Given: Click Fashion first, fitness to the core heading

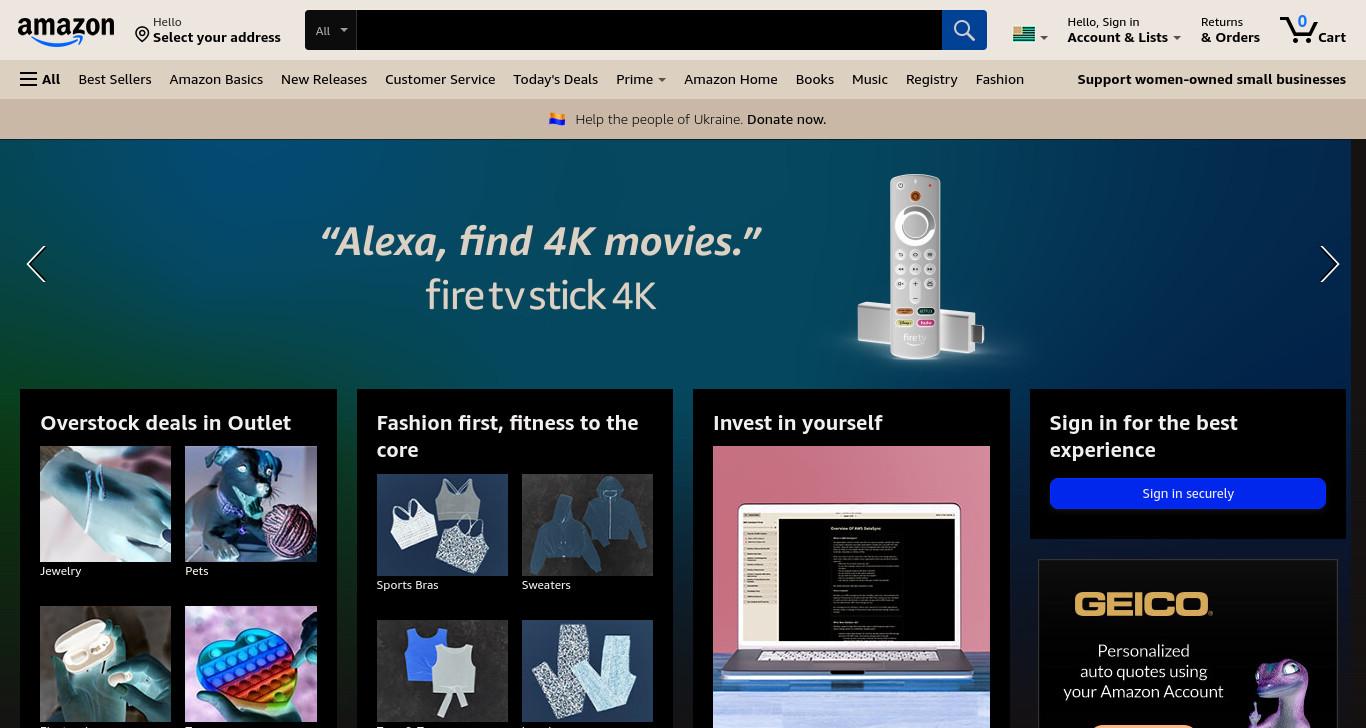Looking at the screenshot, I should (x=507, y=436).
